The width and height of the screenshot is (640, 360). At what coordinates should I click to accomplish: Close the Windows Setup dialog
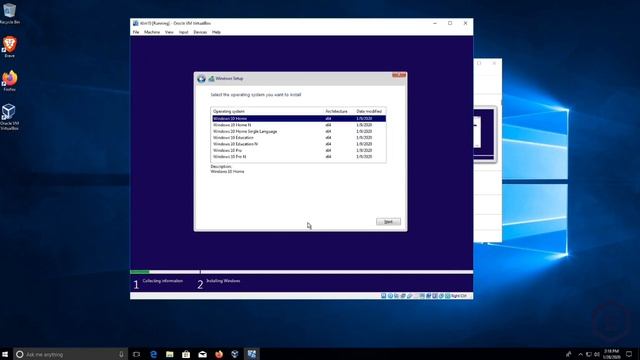pos(399,75)
